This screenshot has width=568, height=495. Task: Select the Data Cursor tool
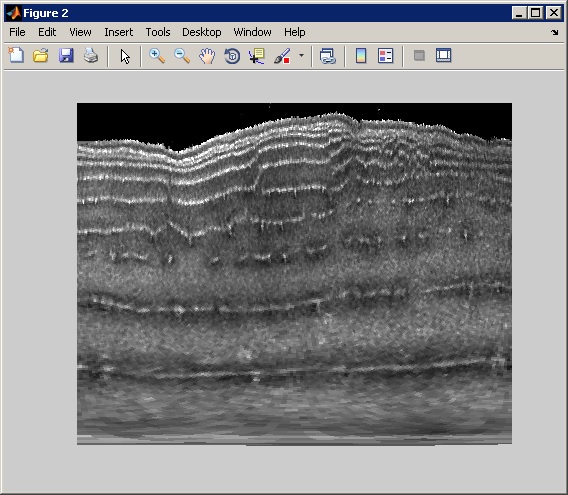pyautogui.click(x=257, y=56)
